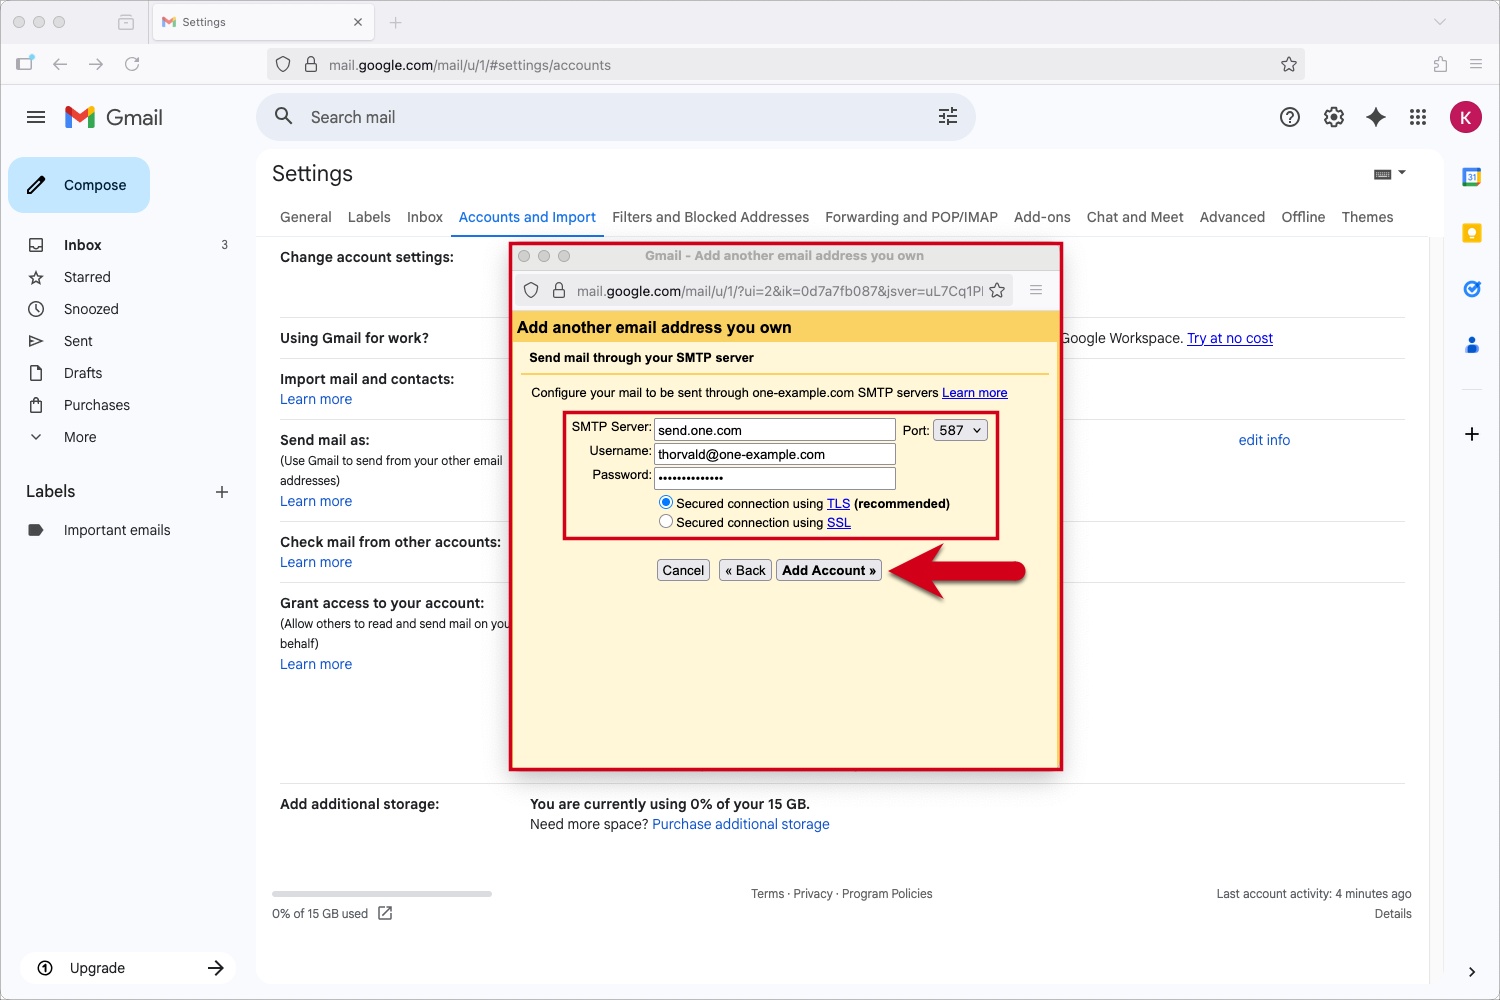Image resolution: width=1500 pixels, height=1000 pixels.
Task: Open the Gmail settings gear icon
Action: [1334, 117]
